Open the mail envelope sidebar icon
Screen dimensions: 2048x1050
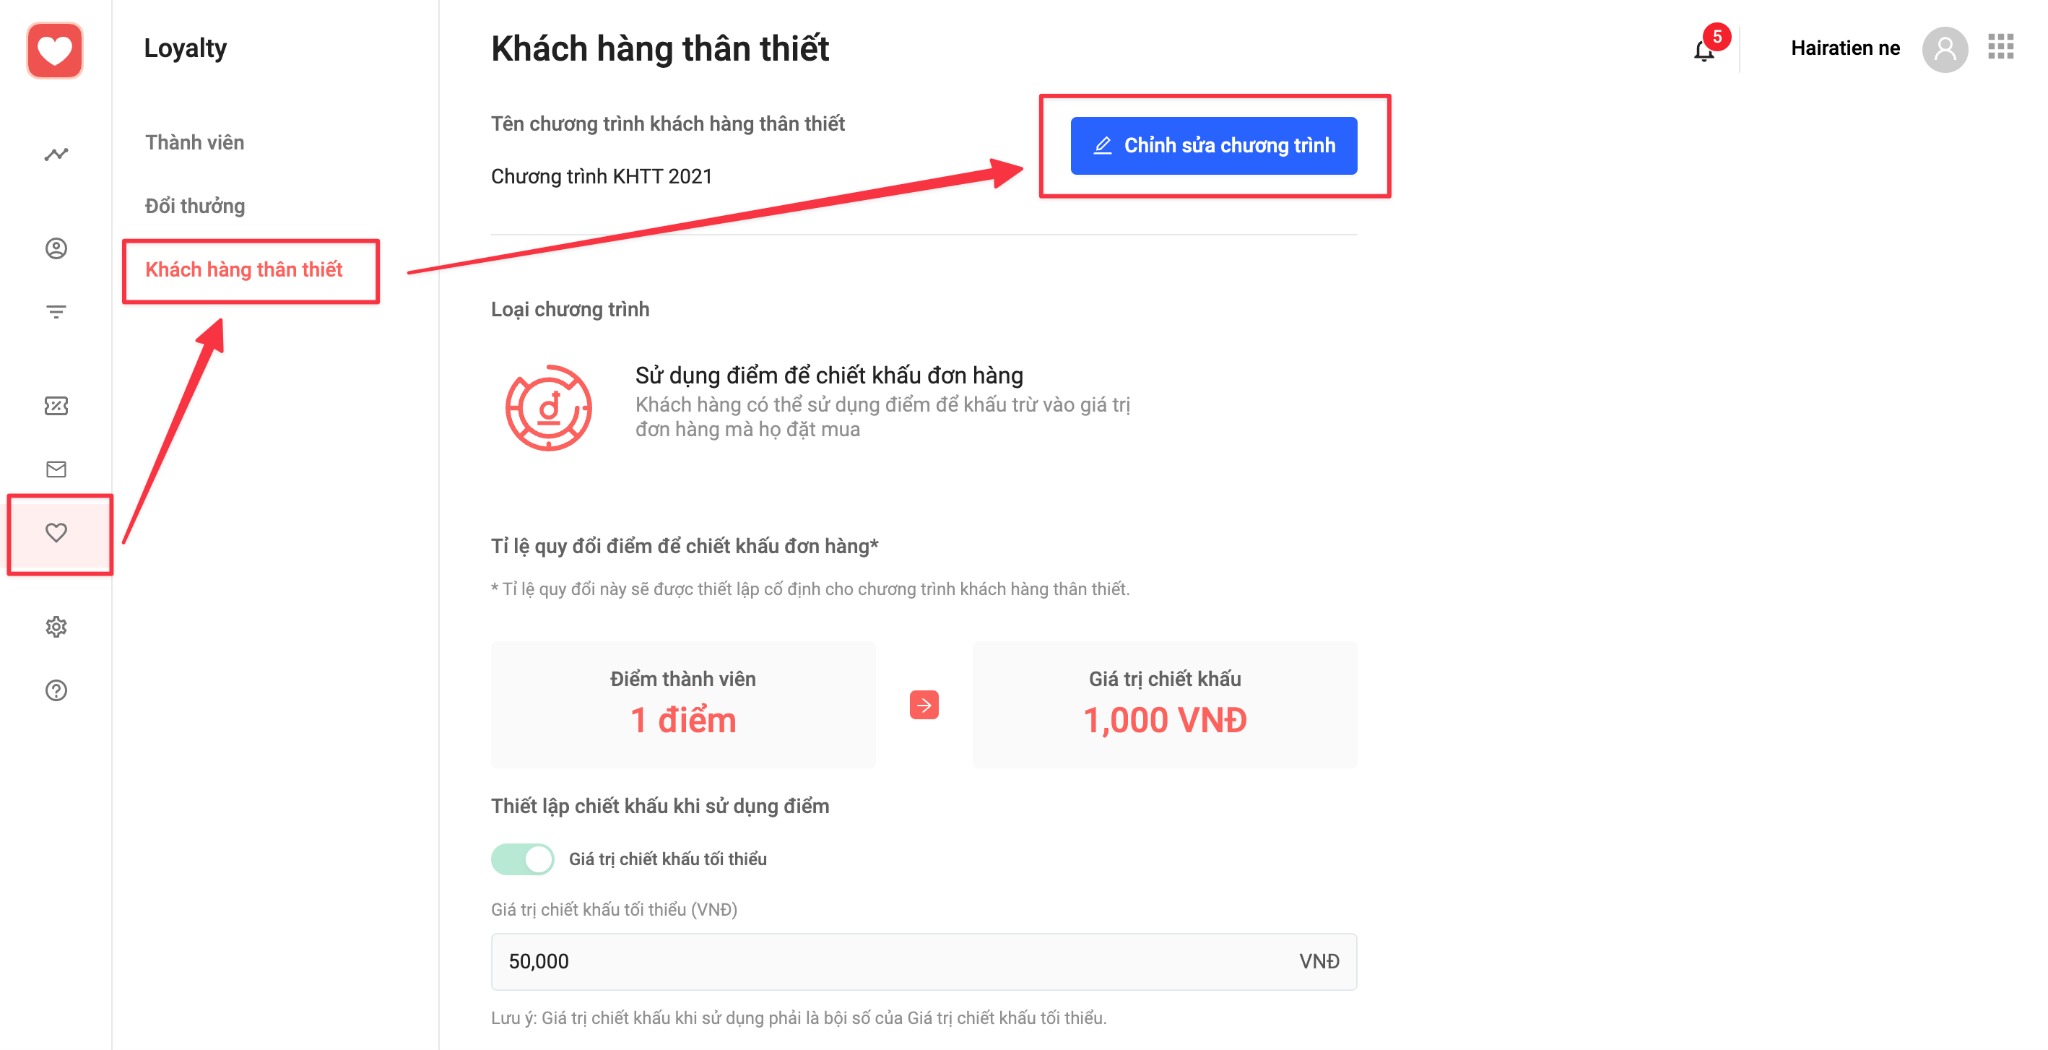point(56,469)
